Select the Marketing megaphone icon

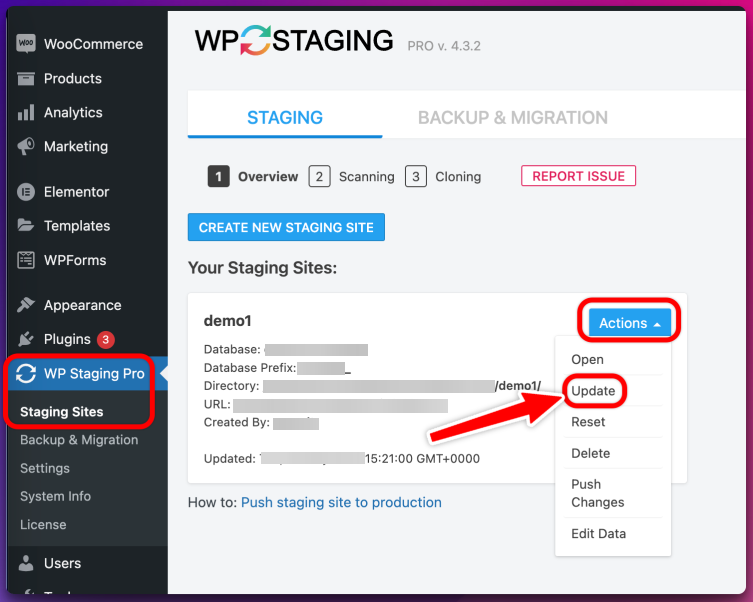point(26,146)
